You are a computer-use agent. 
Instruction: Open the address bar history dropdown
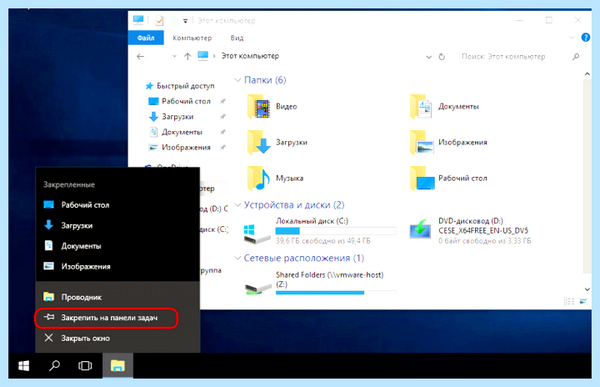429,57
